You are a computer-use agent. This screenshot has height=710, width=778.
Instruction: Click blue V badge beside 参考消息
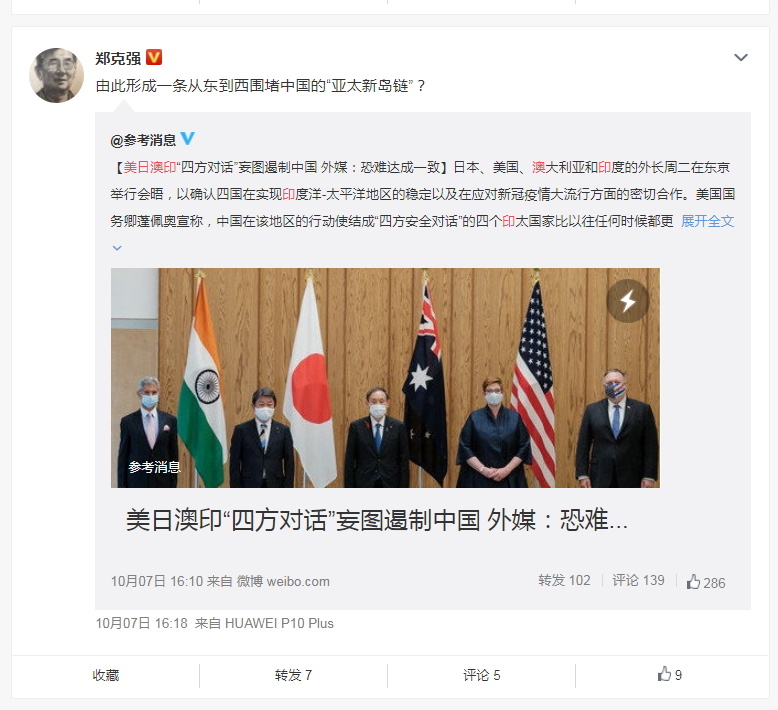[x=187, y=138]
